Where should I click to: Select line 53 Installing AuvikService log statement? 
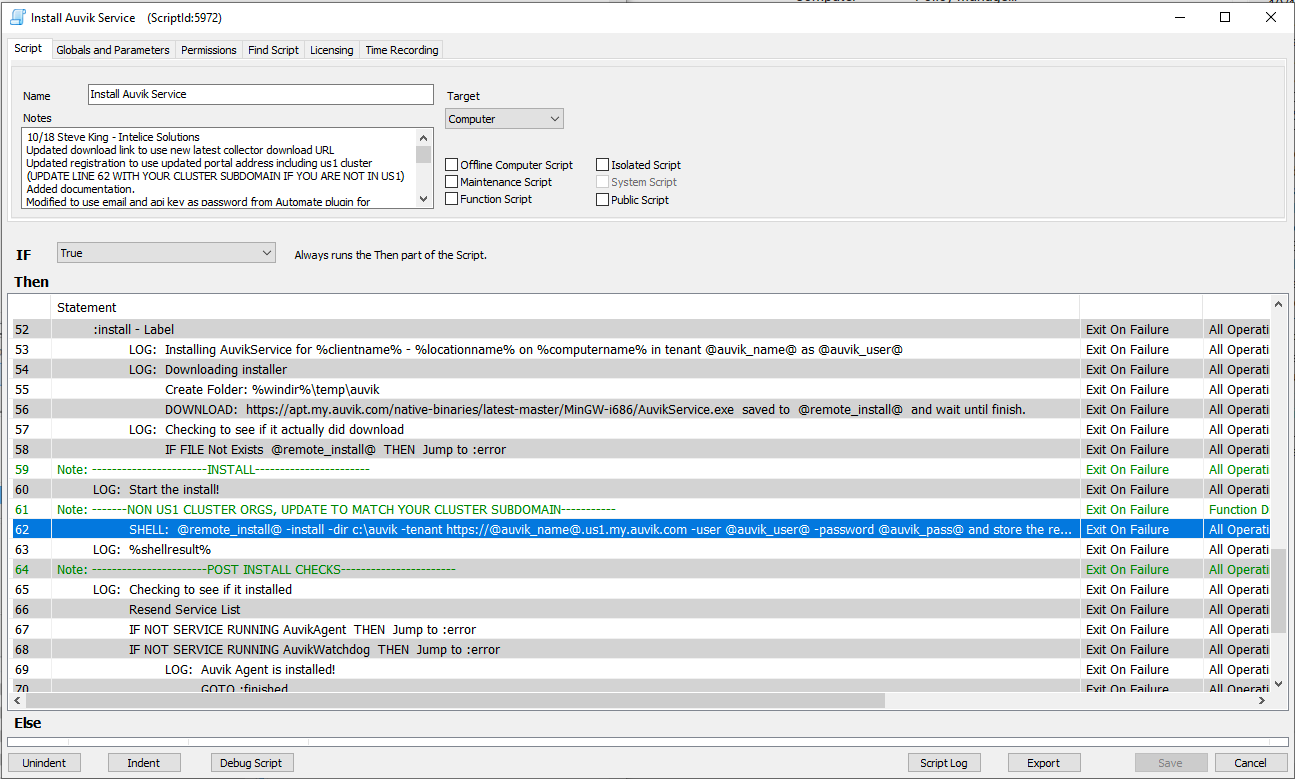coord(640,349)
